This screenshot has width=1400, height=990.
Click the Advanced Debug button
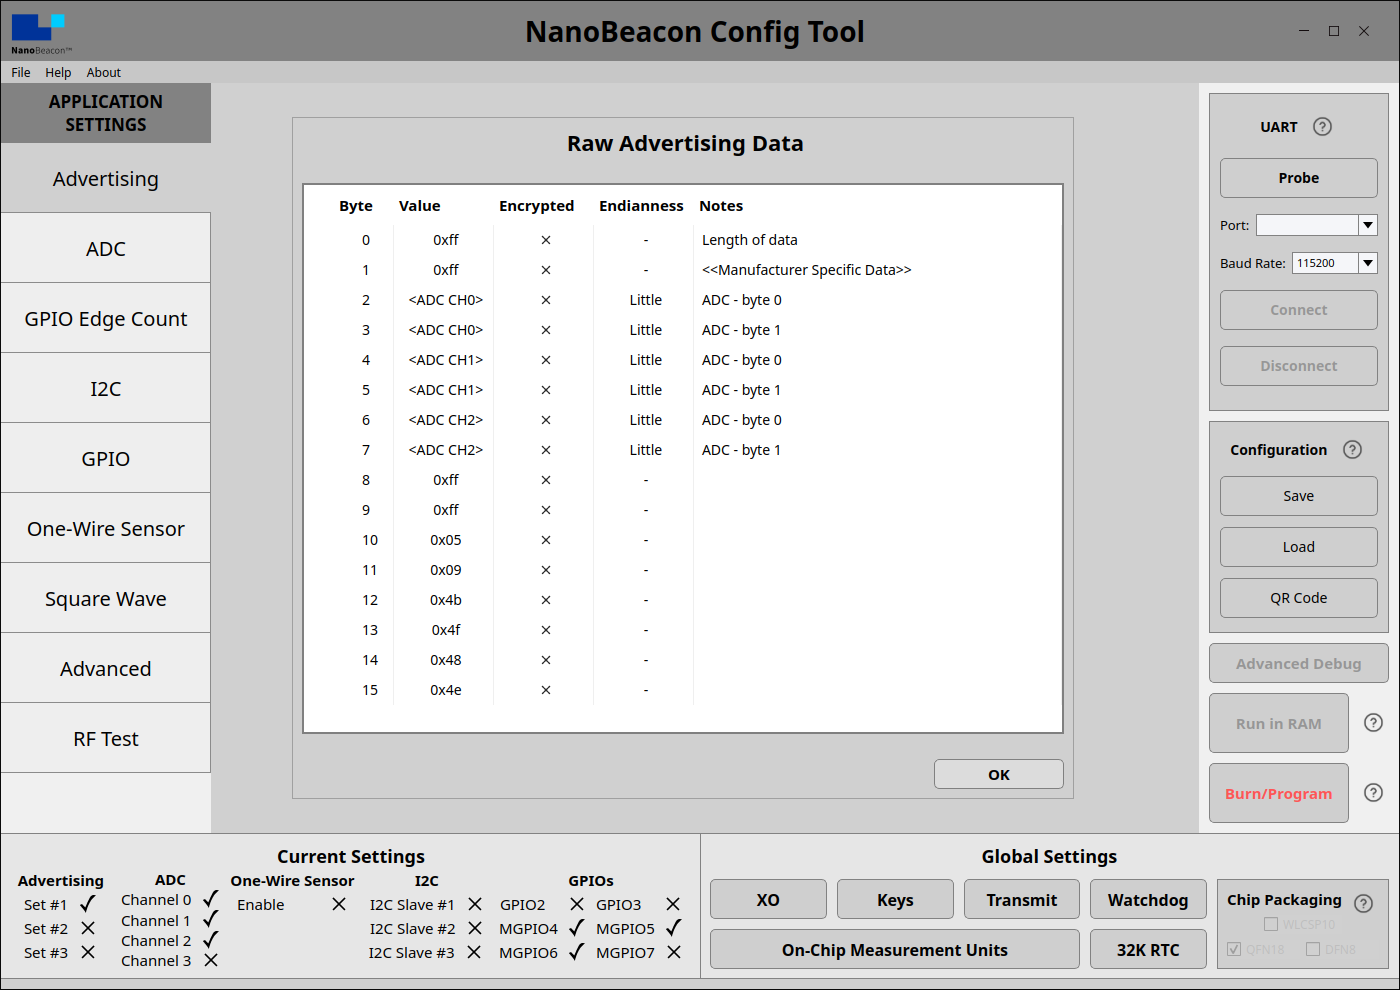point(1299,663)
